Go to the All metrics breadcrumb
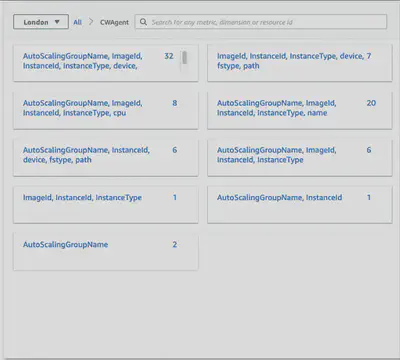This screenshot has width=400, height=360. [77, 22]
